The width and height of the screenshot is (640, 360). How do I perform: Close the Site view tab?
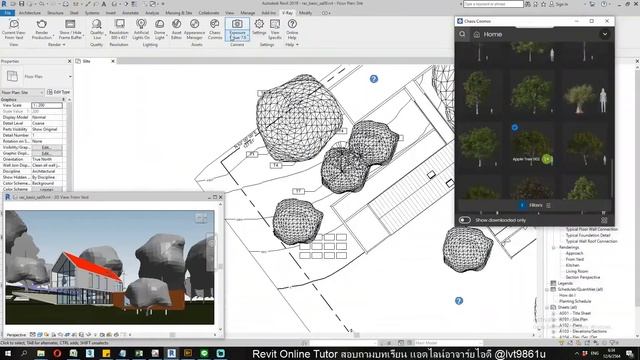click(x=113, y=61)
